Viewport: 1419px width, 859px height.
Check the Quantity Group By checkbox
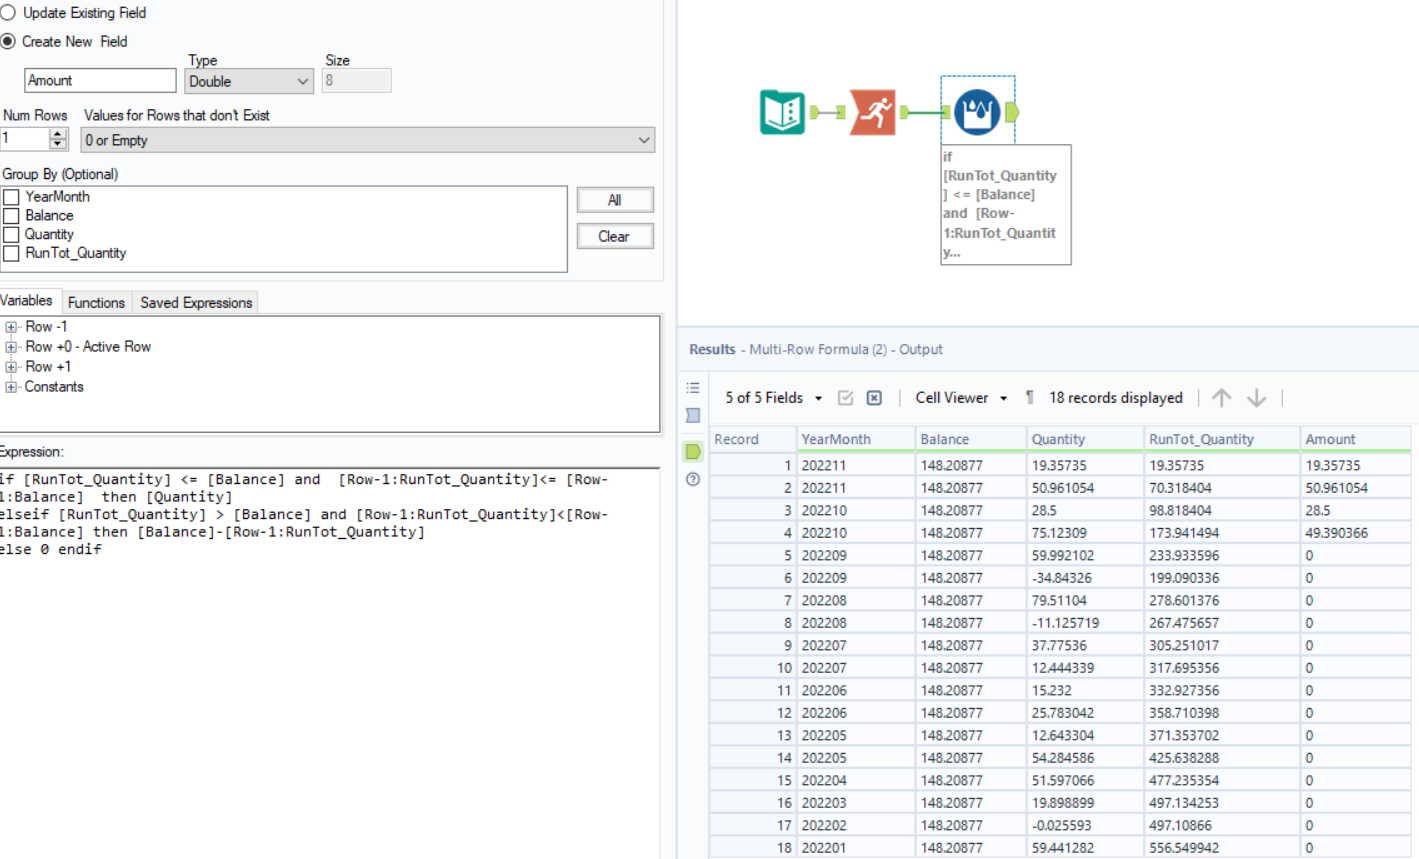click(x=11, y=234)
